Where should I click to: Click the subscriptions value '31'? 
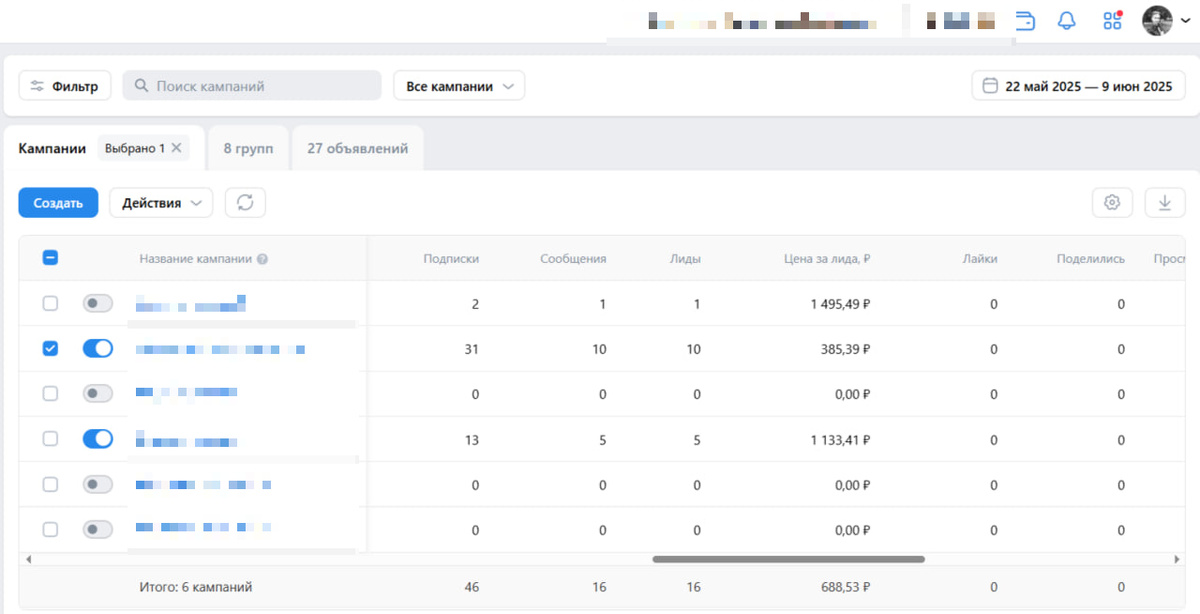472,349
